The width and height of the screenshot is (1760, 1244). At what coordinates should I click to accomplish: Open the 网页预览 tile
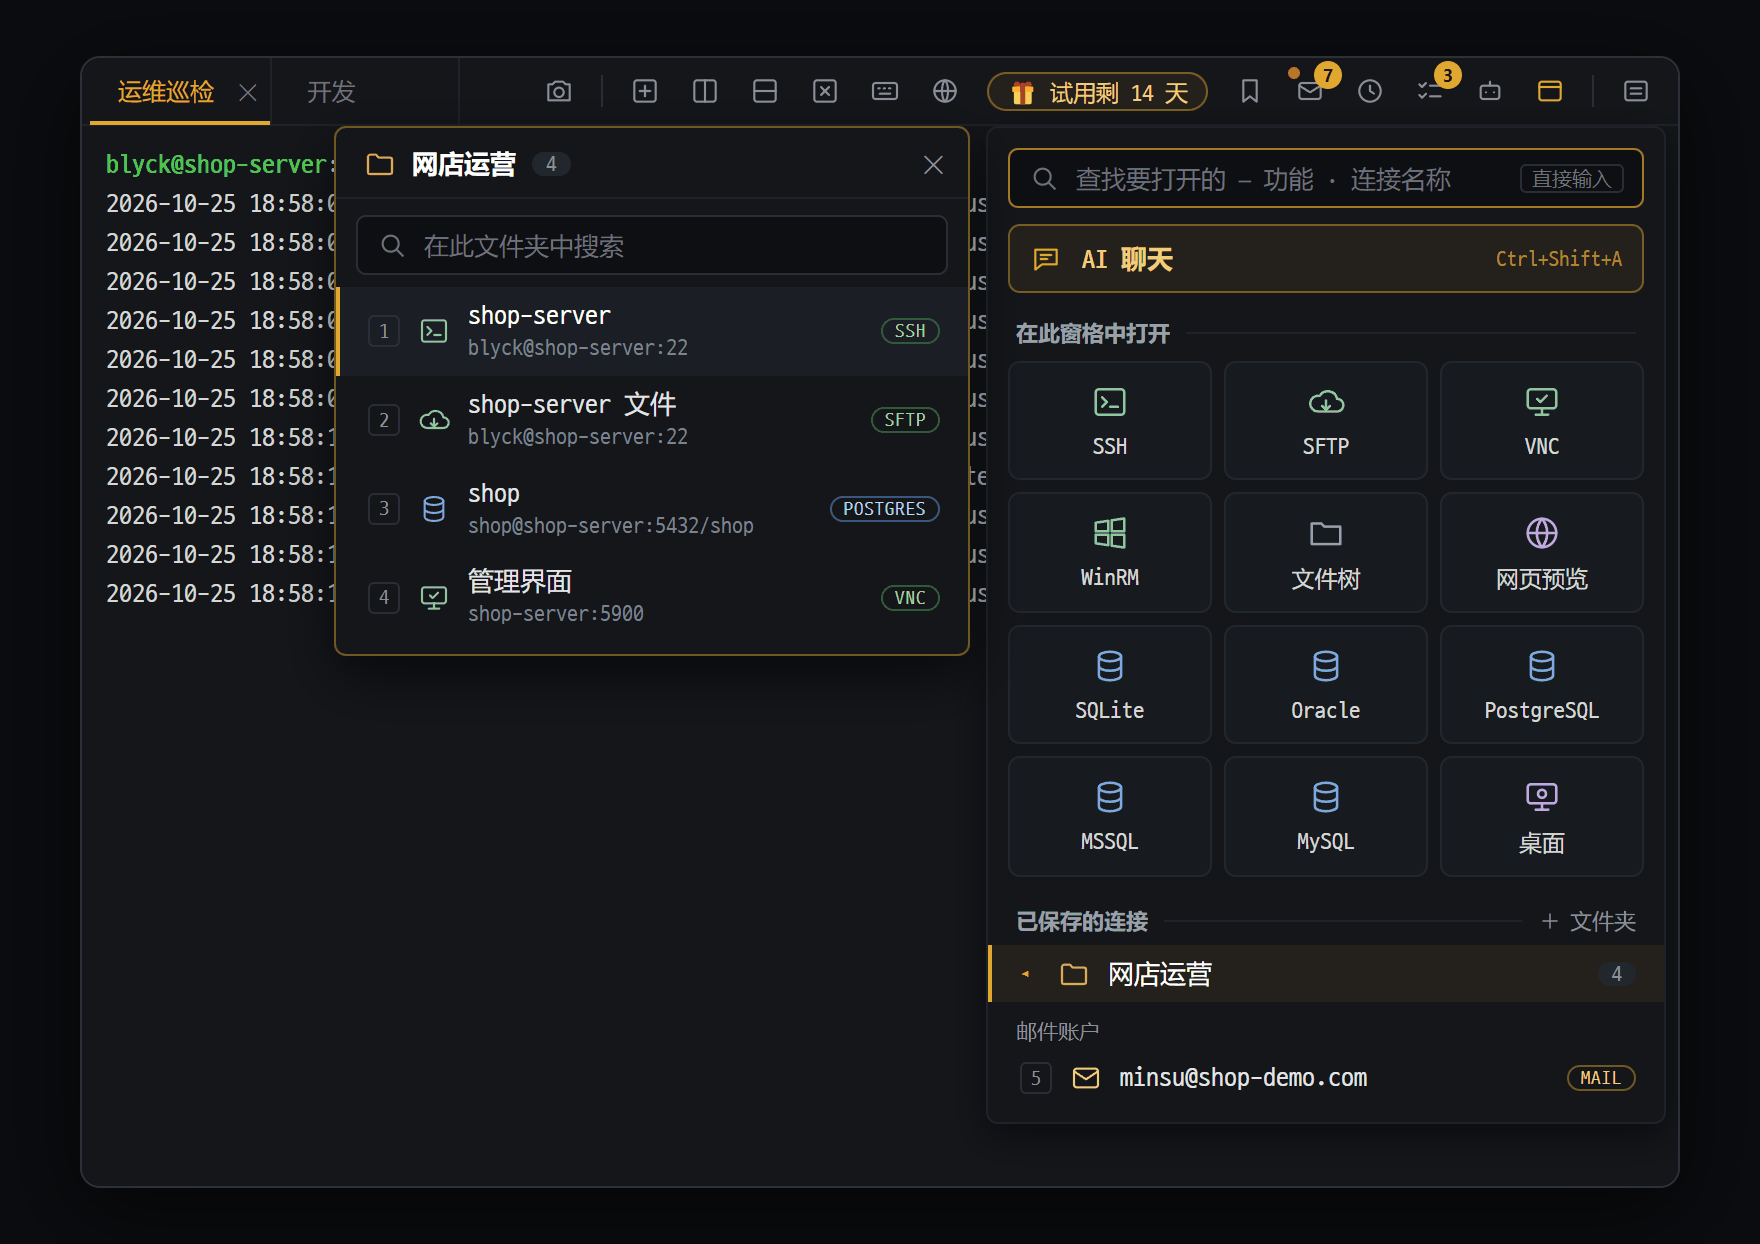point(1542,552)
